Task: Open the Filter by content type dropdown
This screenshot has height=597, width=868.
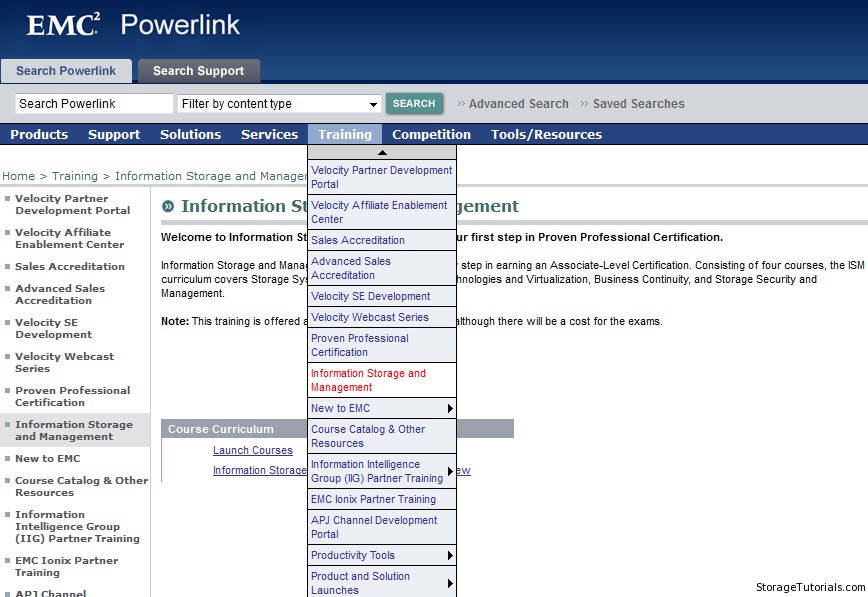Action: coord(374,104)
